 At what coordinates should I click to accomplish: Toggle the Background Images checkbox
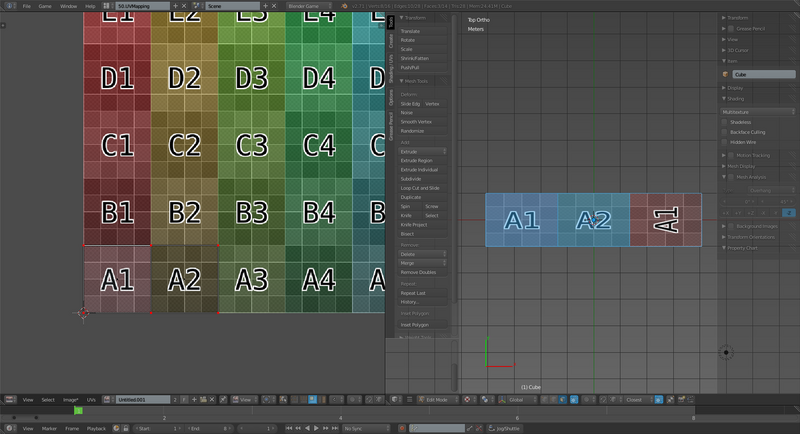pos(731,226)
